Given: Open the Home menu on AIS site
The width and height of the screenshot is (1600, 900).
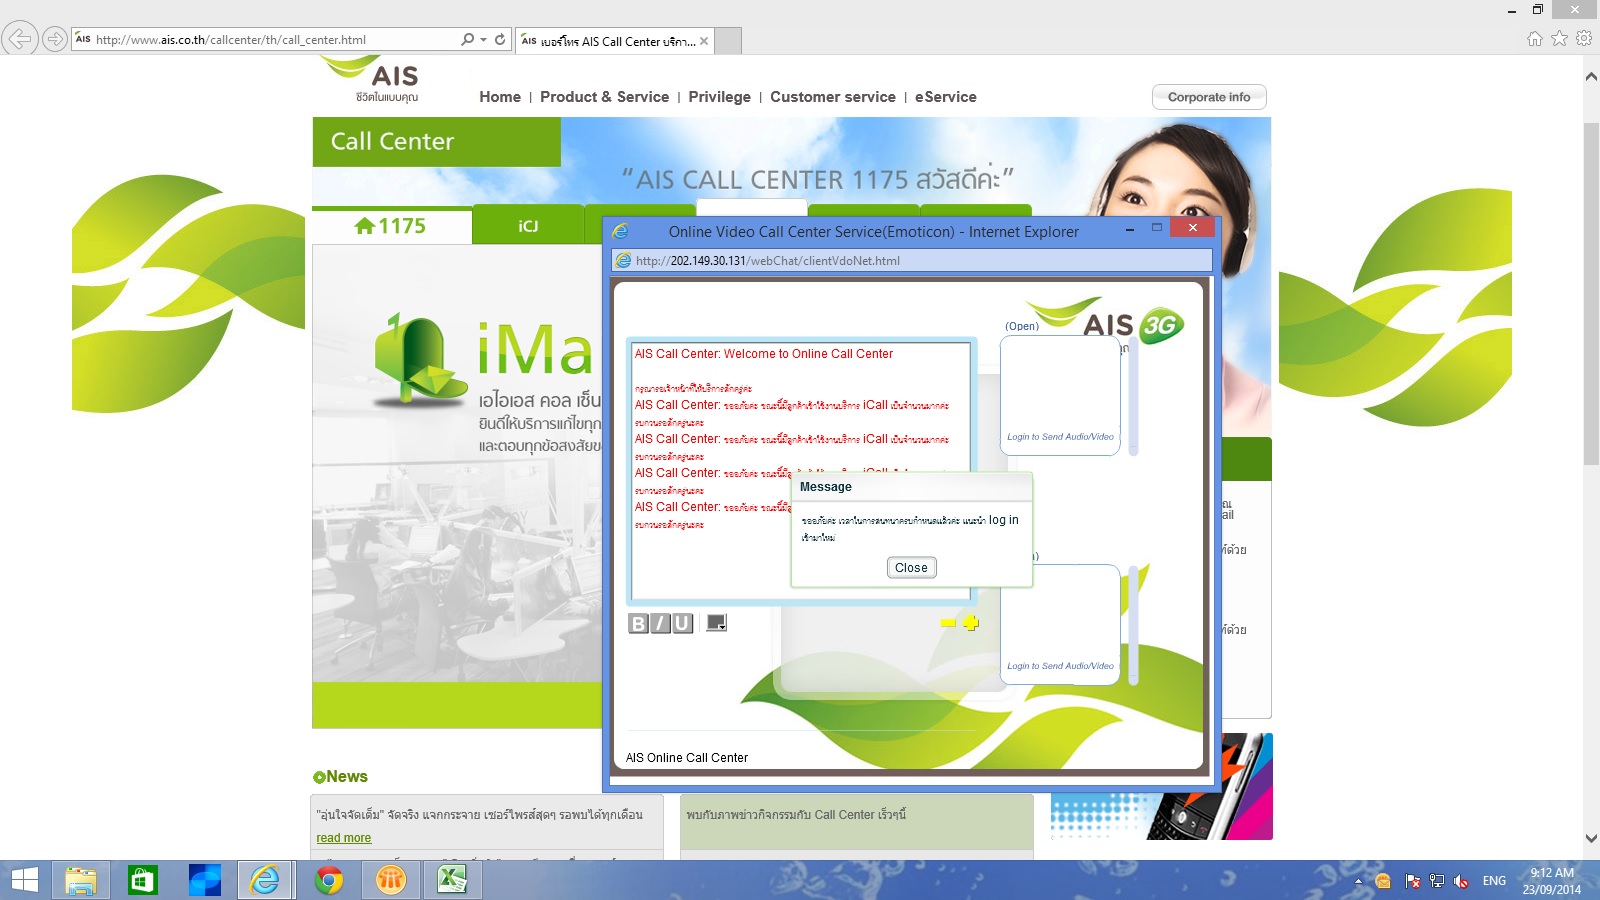Looking at the screenshot, I should pos(500,97).
